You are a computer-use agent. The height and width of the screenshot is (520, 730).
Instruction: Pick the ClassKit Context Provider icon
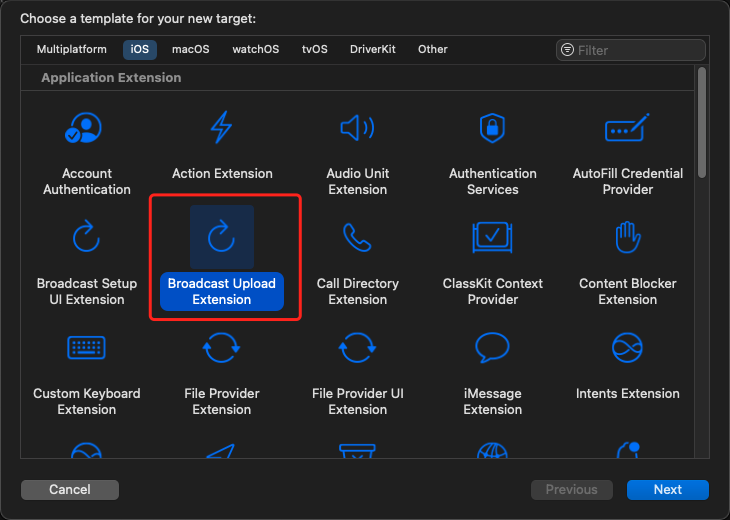pyautogui.click(x=492, y=238)
